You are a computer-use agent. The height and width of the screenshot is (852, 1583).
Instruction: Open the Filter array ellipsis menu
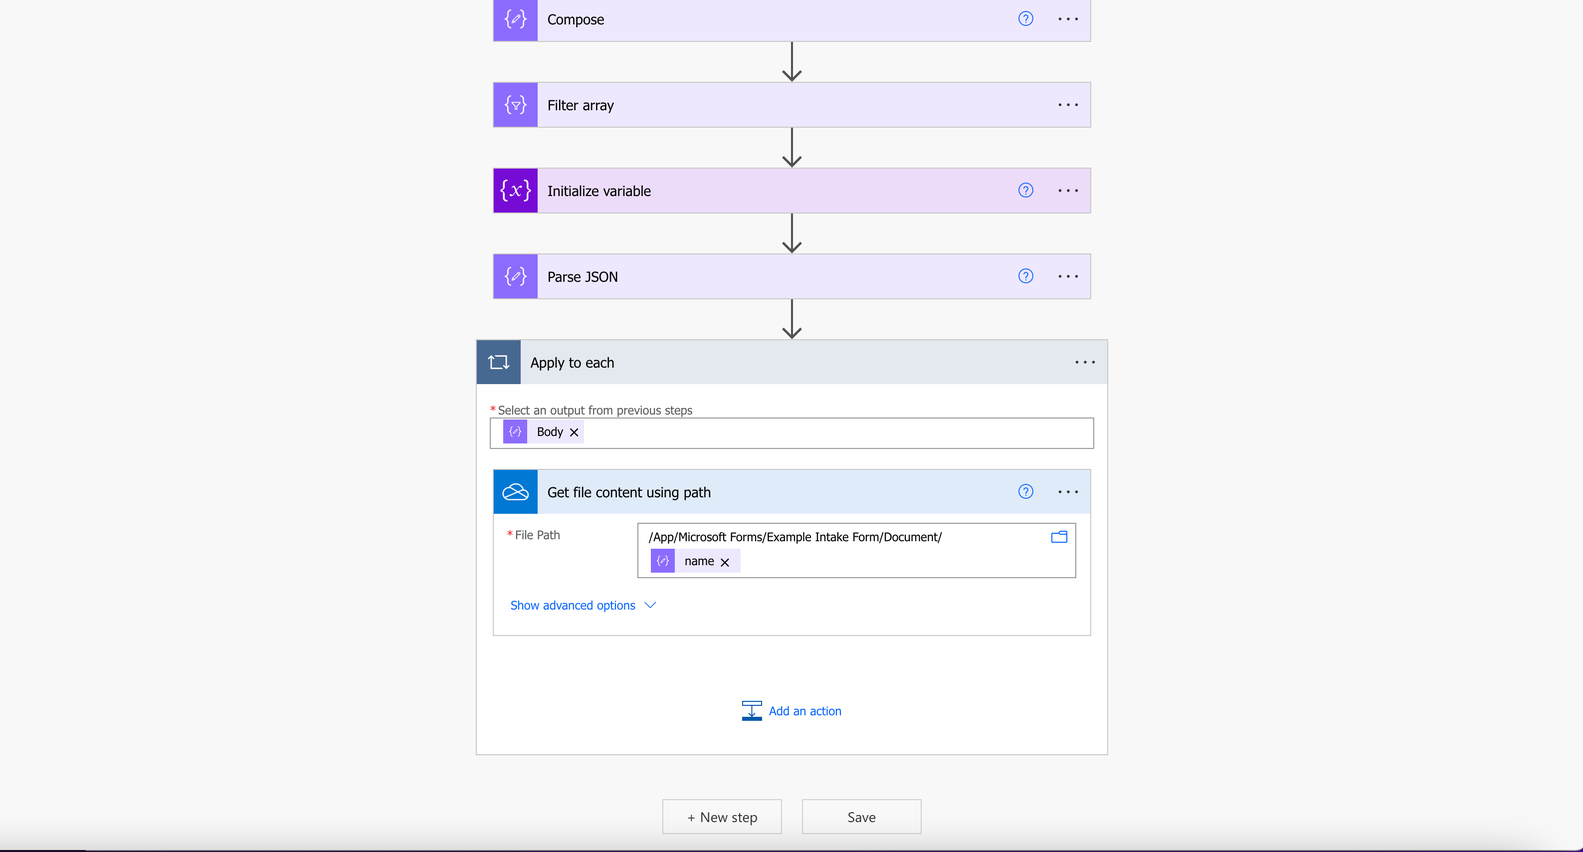coord(1068,105)
